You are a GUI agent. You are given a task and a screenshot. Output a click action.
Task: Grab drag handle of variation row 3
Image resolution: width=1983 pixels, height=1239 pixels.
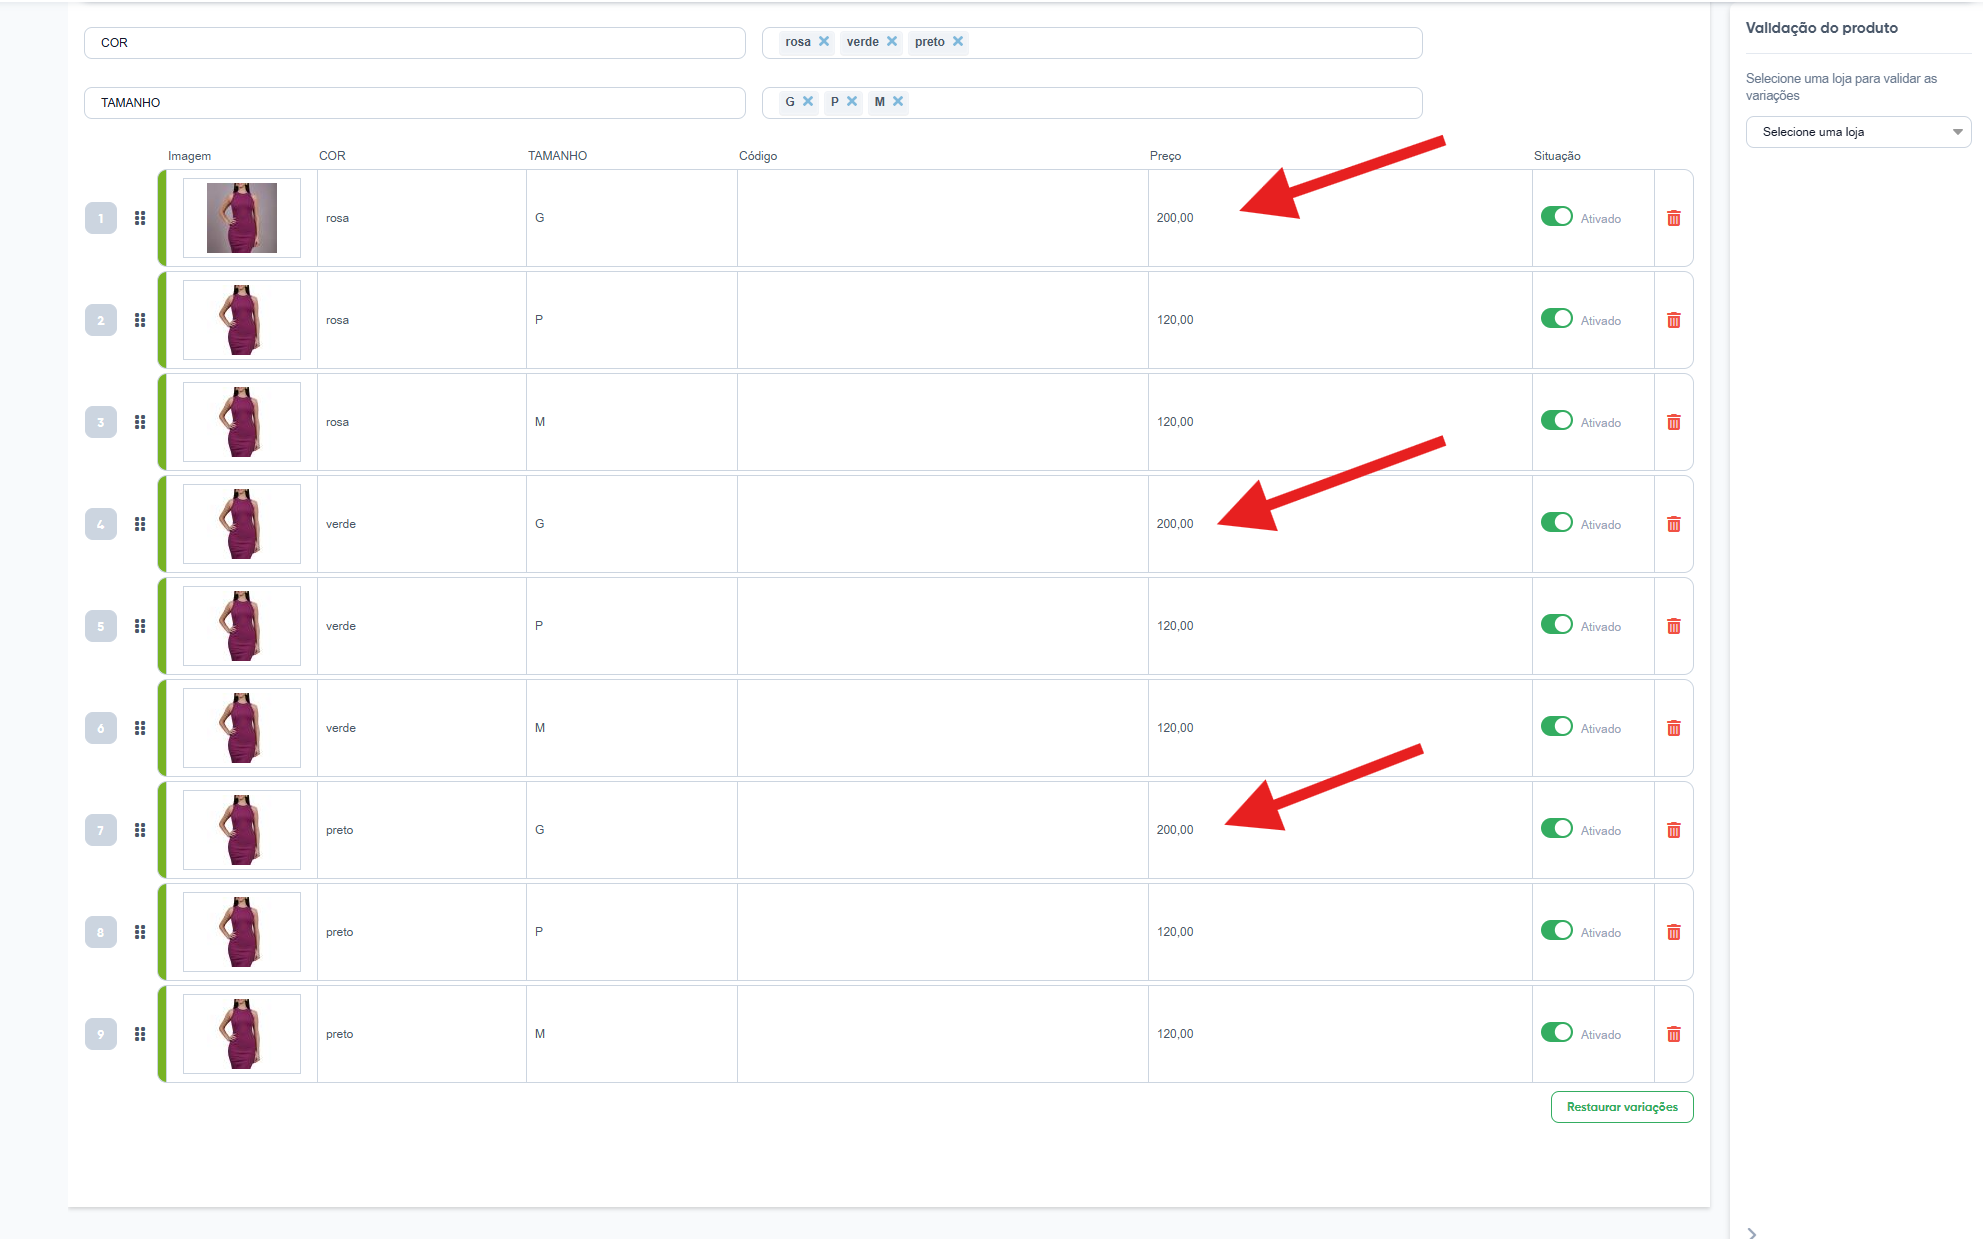pyautogui.click(x=140, y=422)
